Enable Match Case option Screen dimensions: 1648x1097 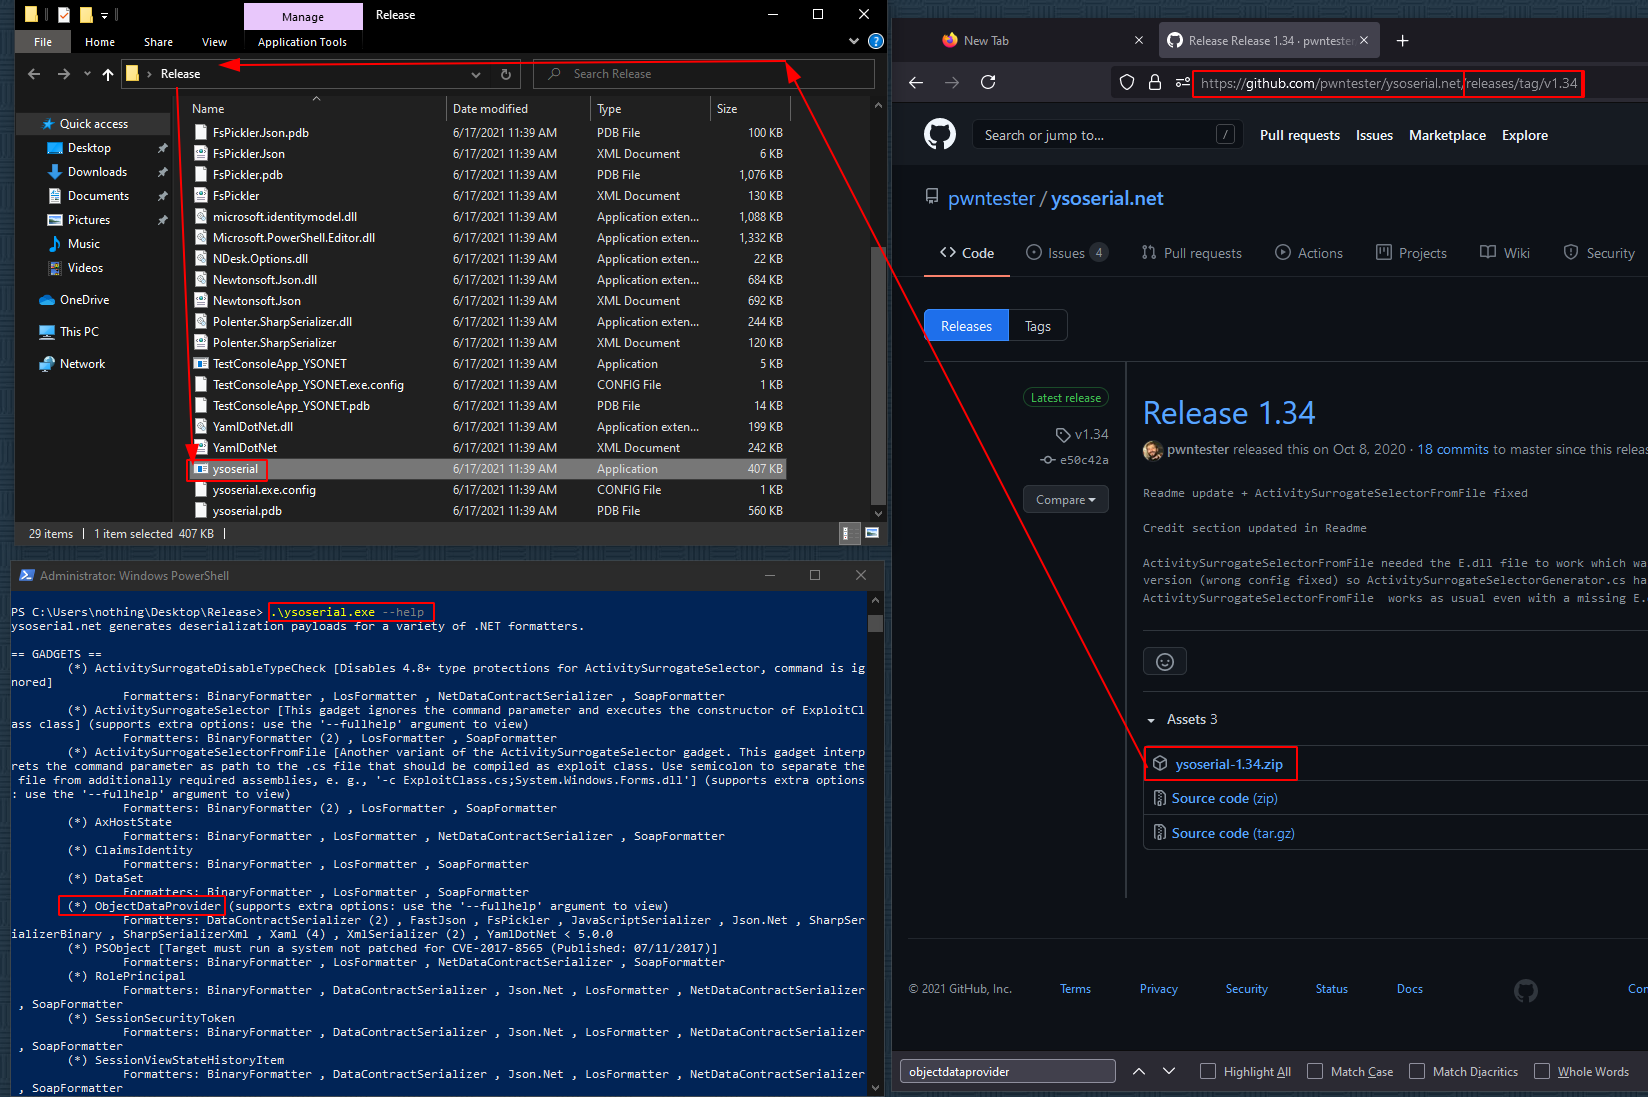tap(1315, 1071)
